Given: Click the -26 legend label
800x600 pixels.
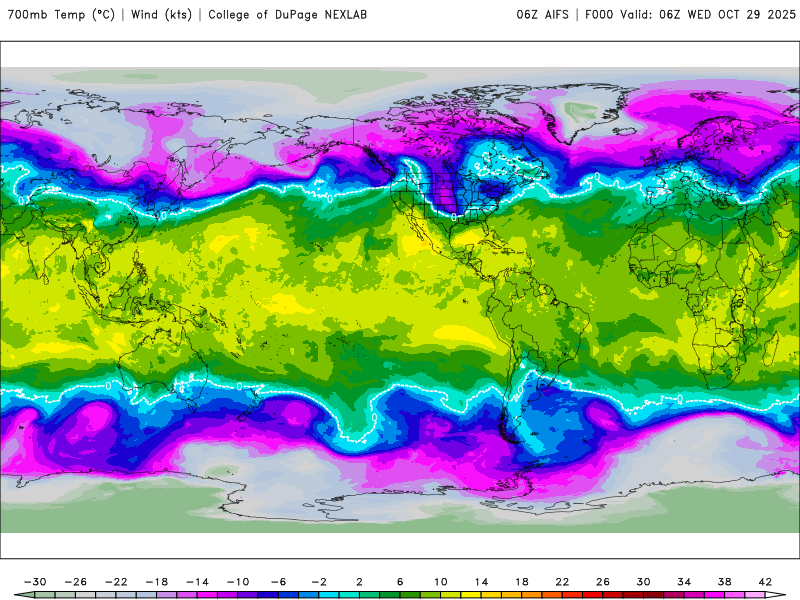Looking at the screenshot, I should coord(76,582).
